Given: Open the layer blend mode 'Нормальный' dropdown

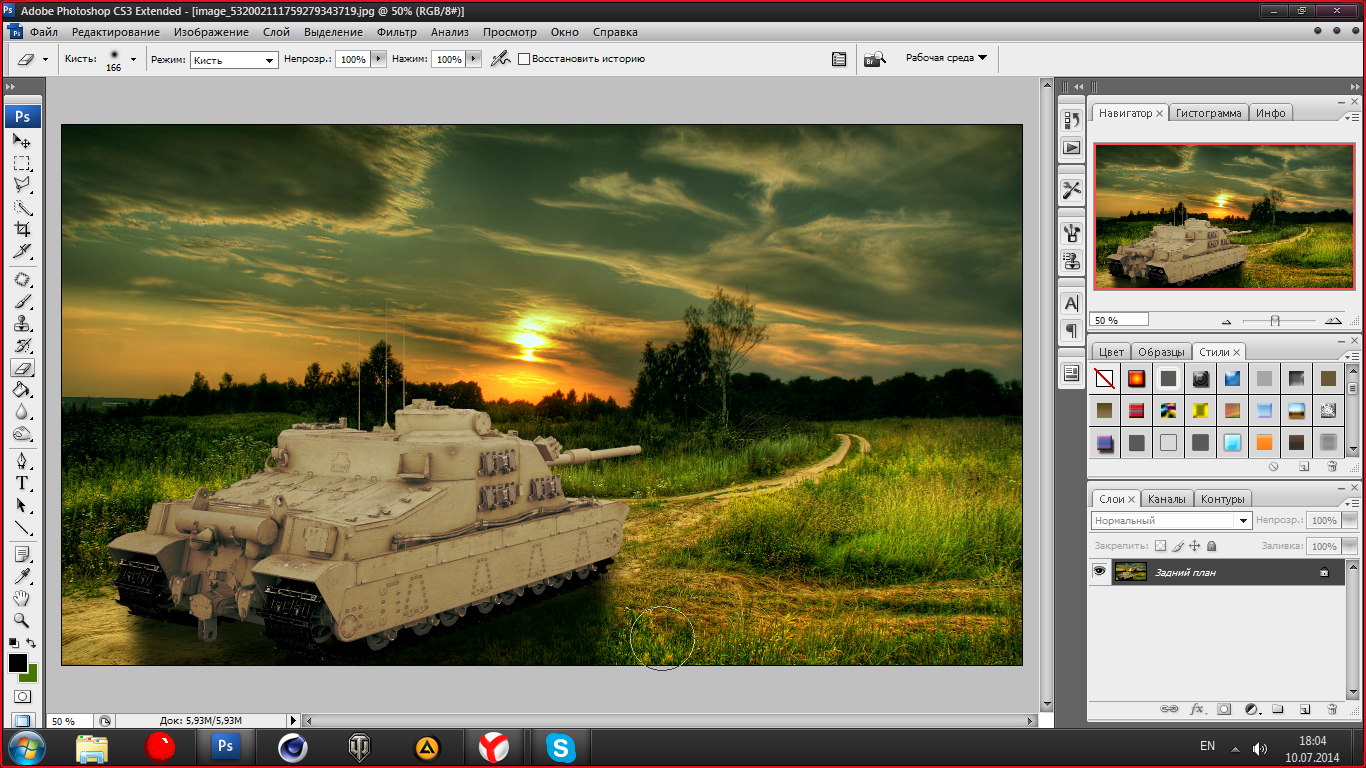Looking at the screenshot, I should coord(1171,521).
